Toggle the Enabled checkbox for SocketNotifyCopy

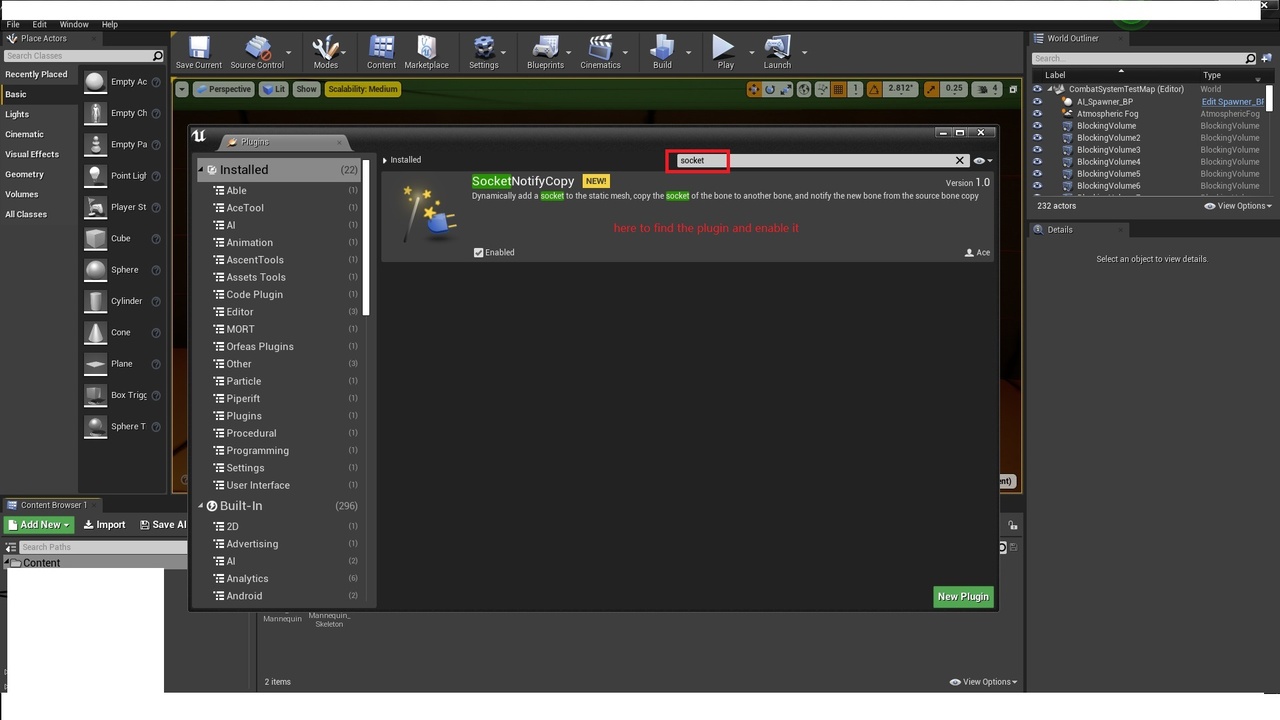pyautogui.click(x=479, y=252)
